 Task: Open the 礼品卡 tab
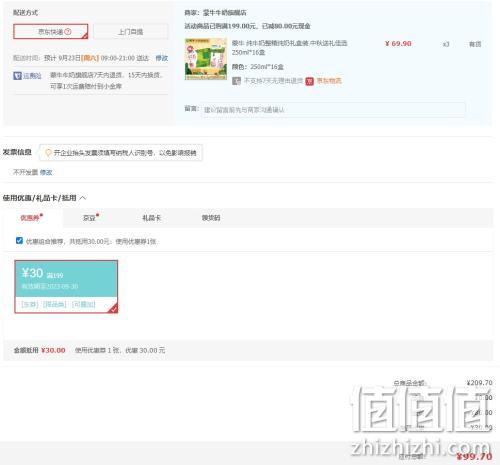click(151, 218)
